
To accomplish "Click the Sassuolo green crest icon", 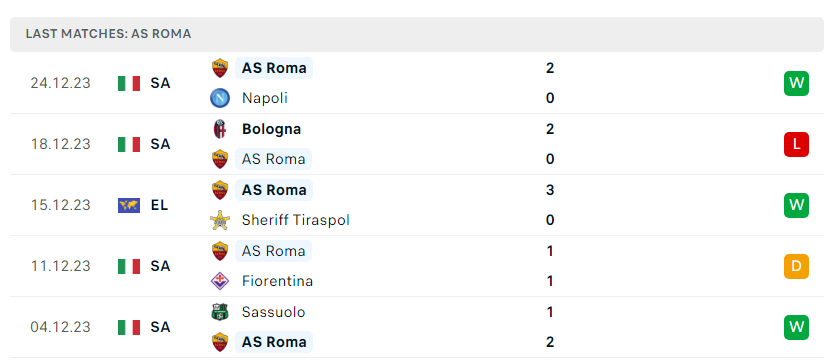I will [x=220, y=312].
